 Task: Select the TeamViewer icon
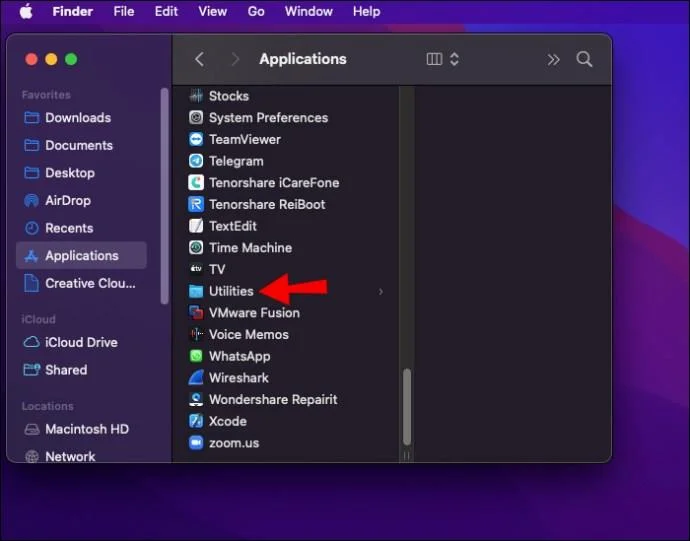coord(196,139)
